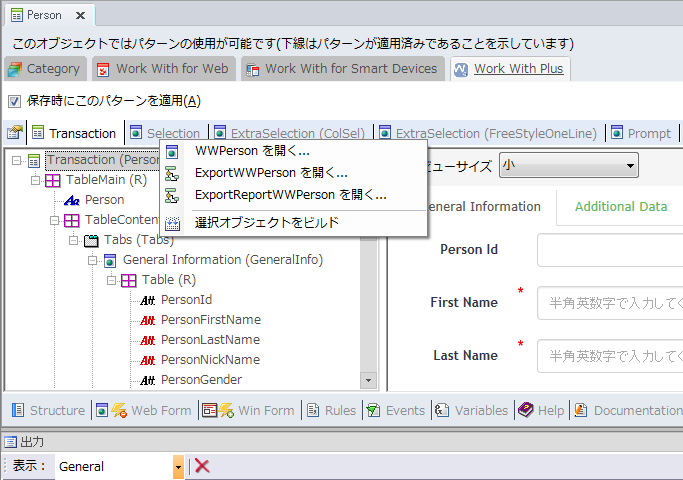Image resolution: width=683 pixels, height=480 pixels.
Task: Click the Help book icon at bottom
Action: pyautogui.click(x=526, y=410)
